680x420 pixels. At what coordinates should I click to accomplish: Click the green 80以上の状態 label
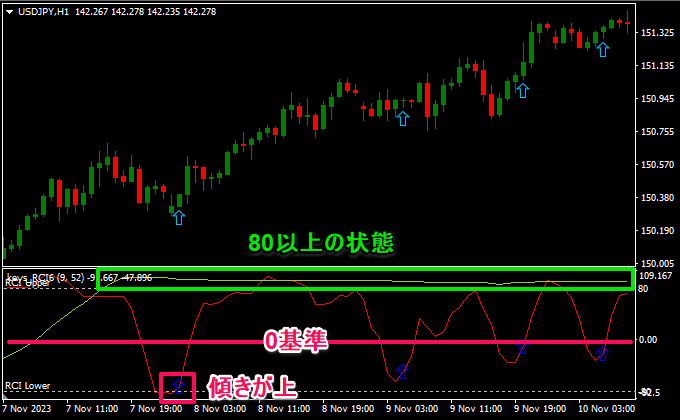(x=322, y=243)
